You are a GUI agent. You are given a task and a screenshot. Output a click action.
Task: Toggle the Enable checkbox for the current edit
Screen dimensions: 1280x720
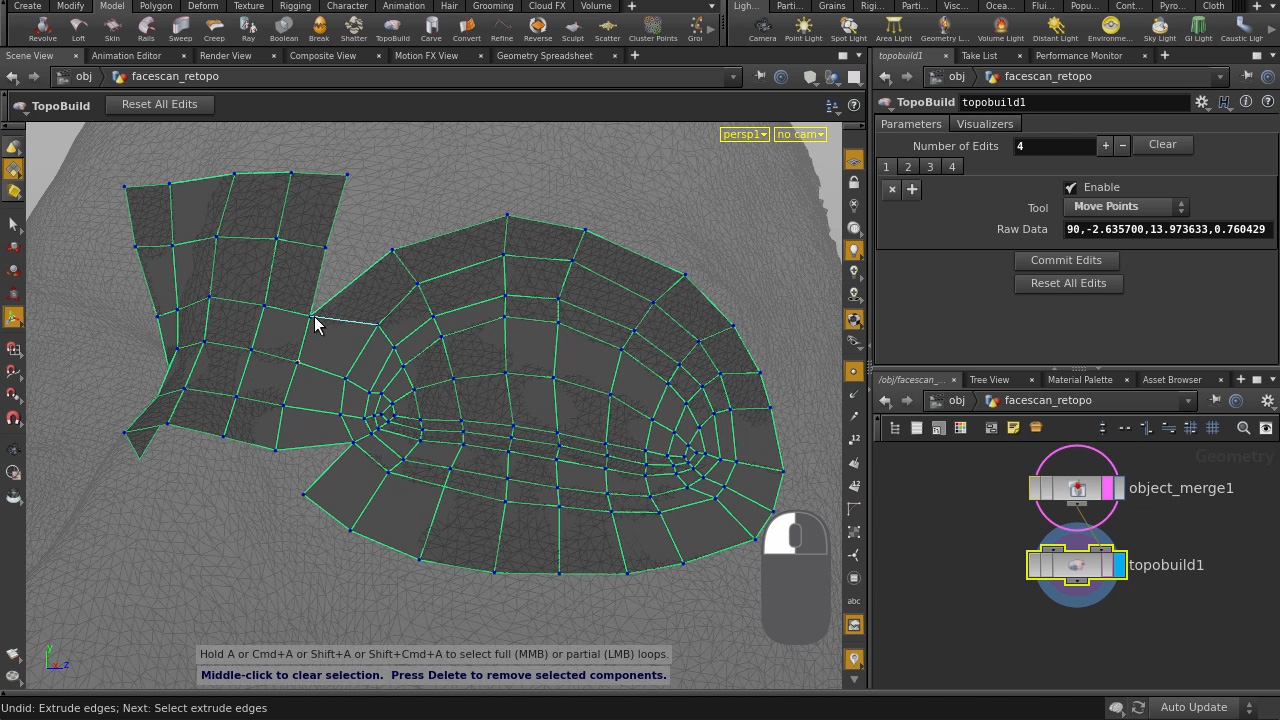pyautogui.click(x=1070, y=187)
